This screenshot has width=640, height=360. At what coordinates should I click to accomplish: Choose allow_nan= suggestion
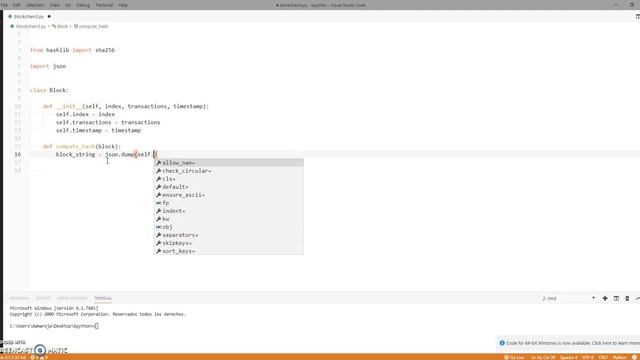tap(229, 163)
